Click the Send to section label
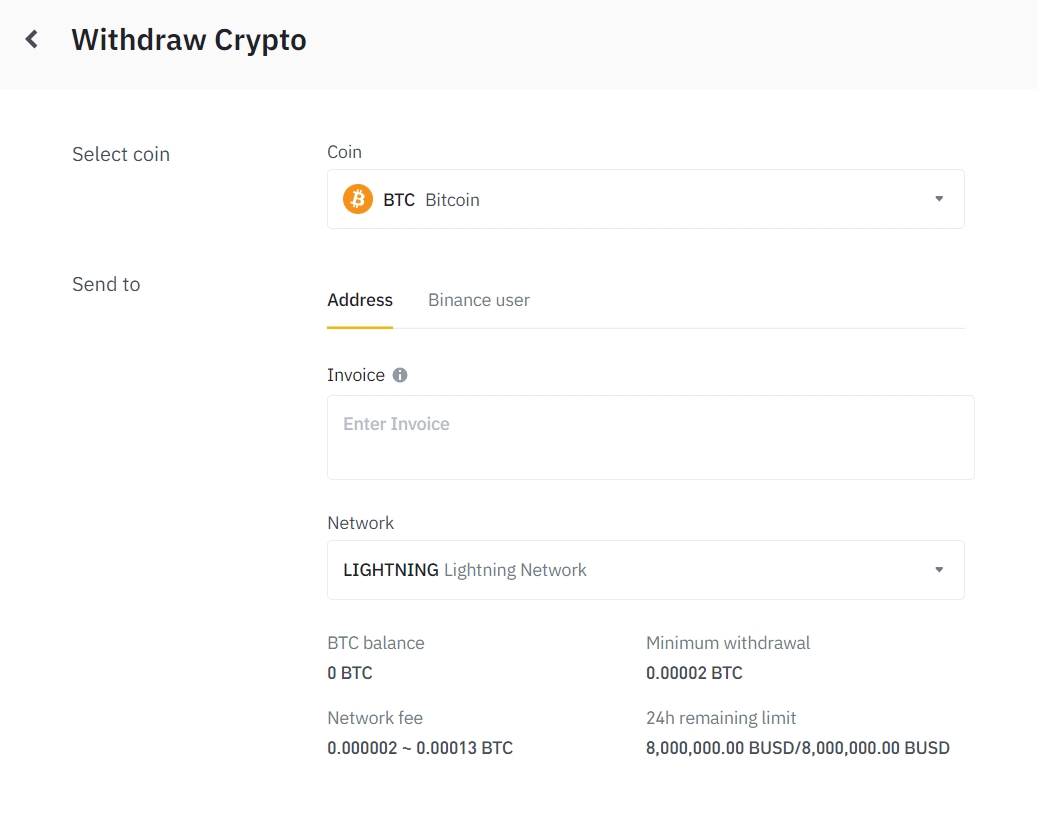The image size is (1037, 817). 106,284
